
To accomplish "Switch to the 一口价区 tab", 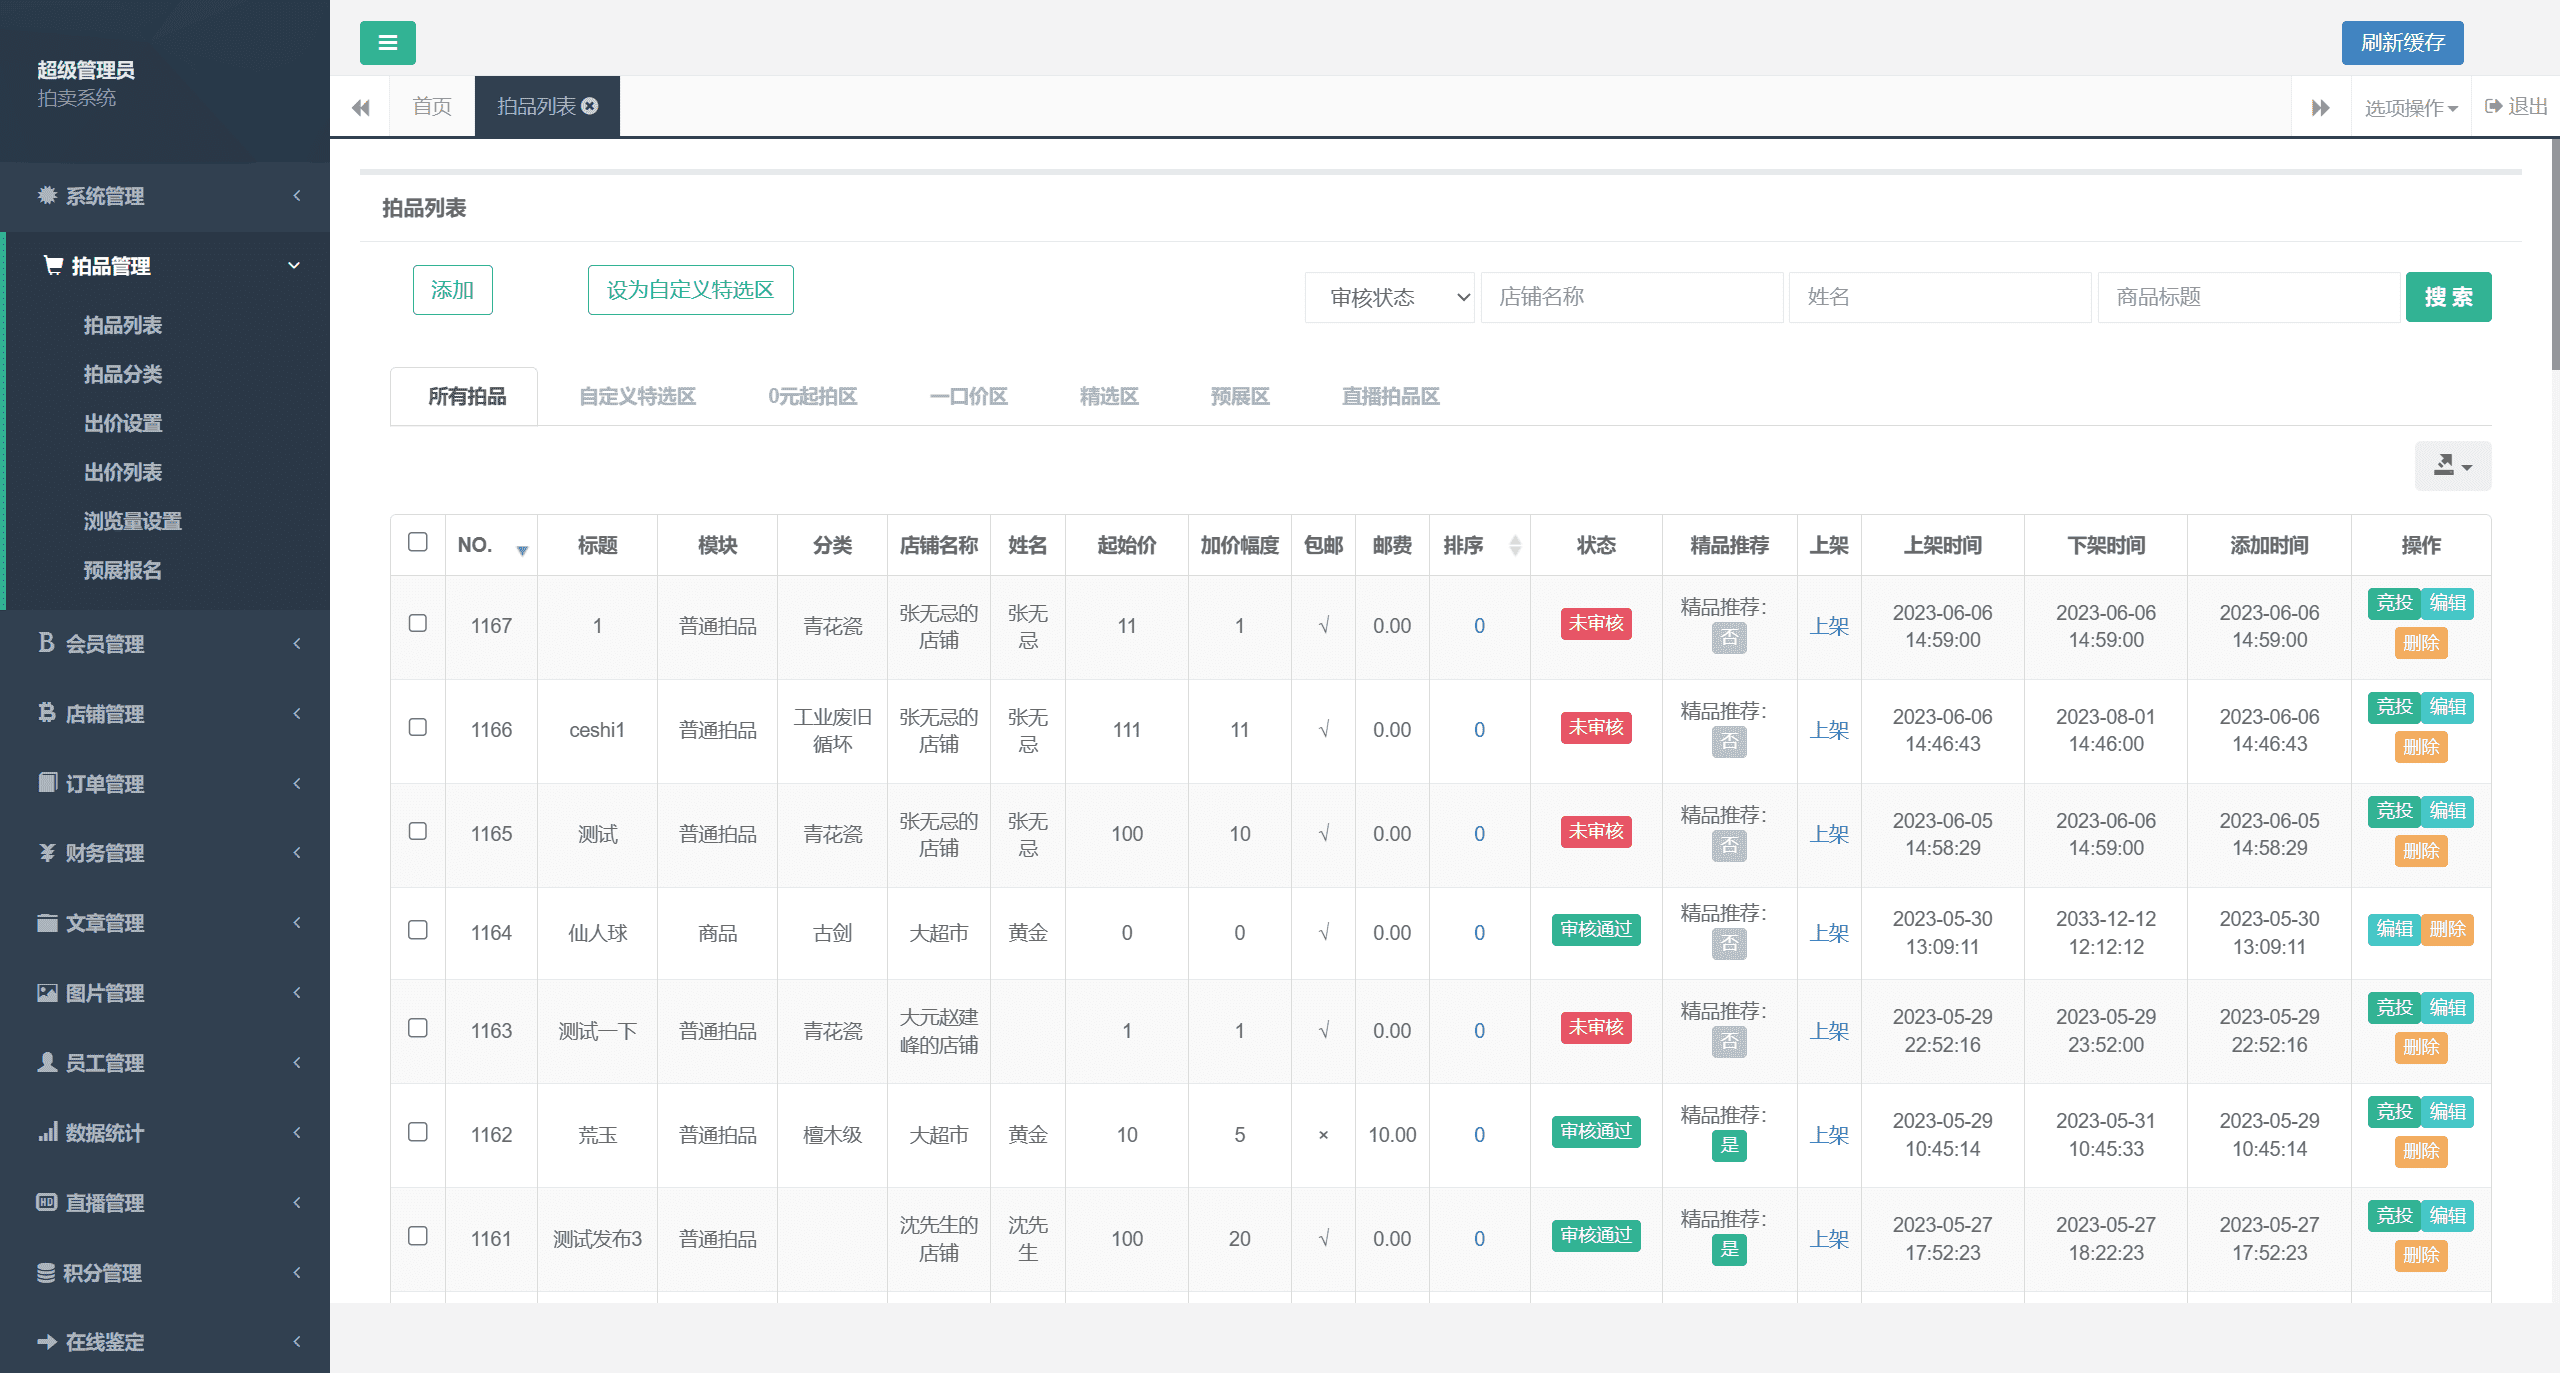I will pos(969,397).
